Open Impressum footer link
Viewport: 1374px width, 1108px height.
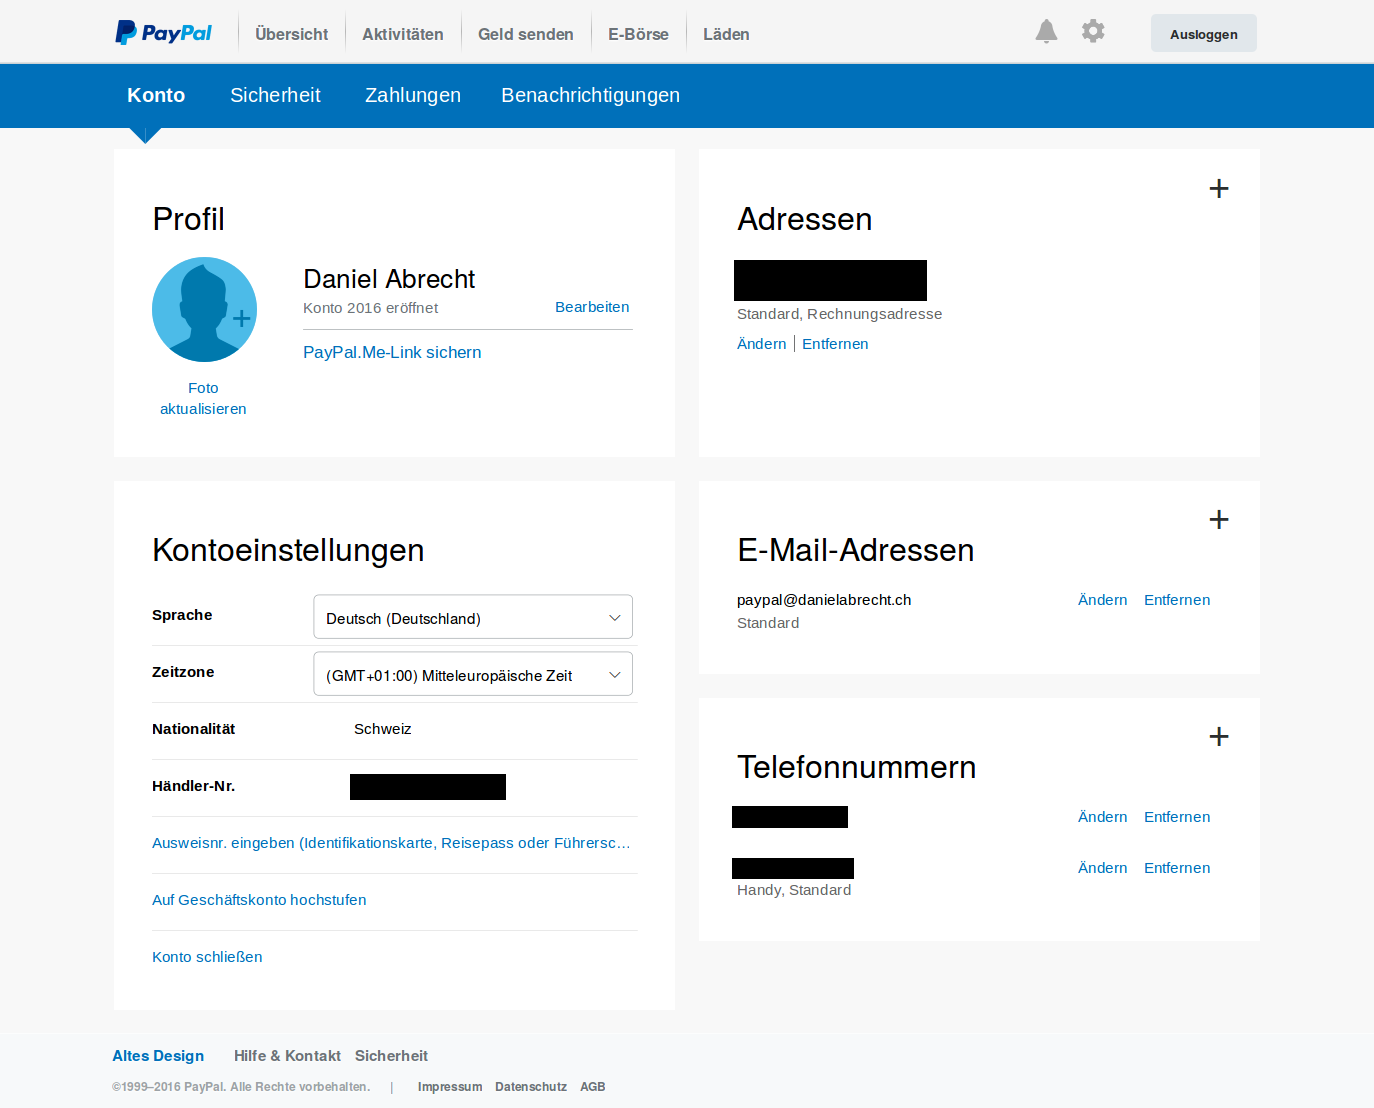[x=450, y=1087]
